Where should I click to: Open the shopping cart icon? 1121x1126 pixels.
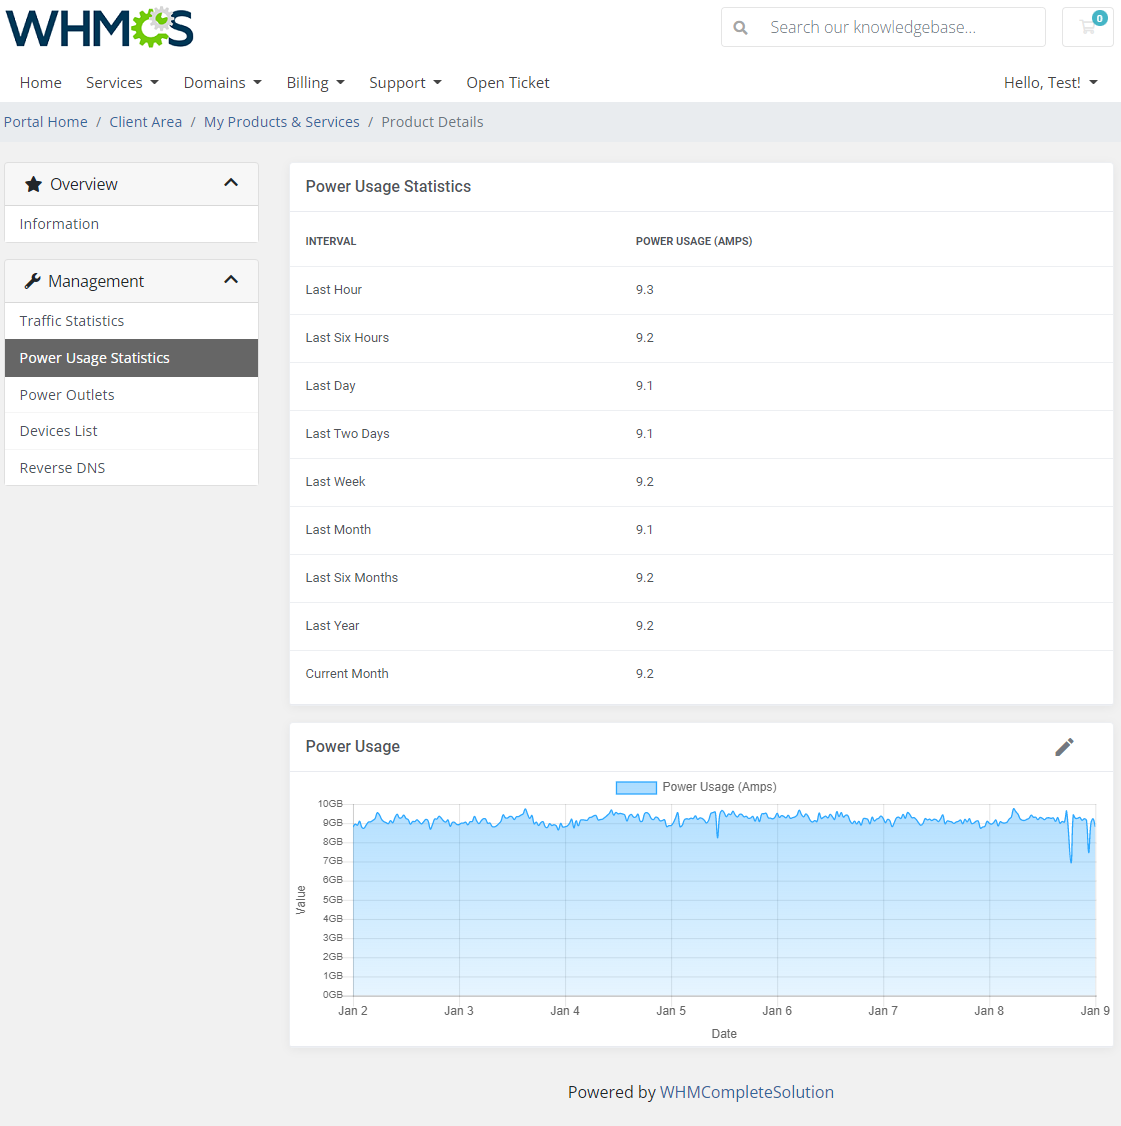tap(1087, 27)
